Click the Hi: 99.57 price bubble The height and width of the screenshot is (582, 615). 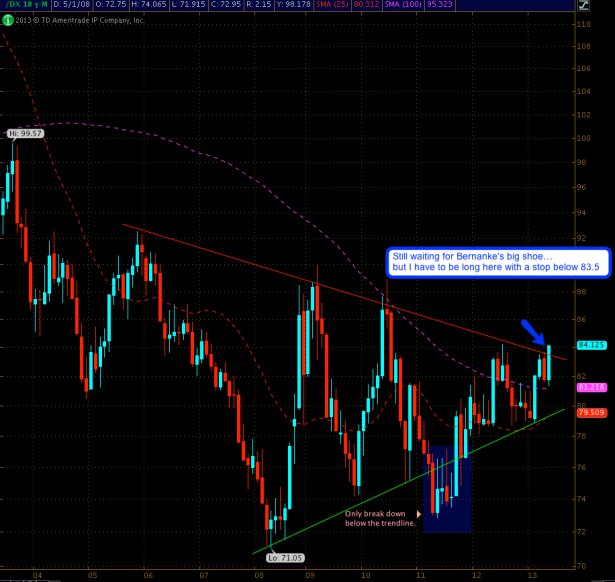(x=25, y=133)
